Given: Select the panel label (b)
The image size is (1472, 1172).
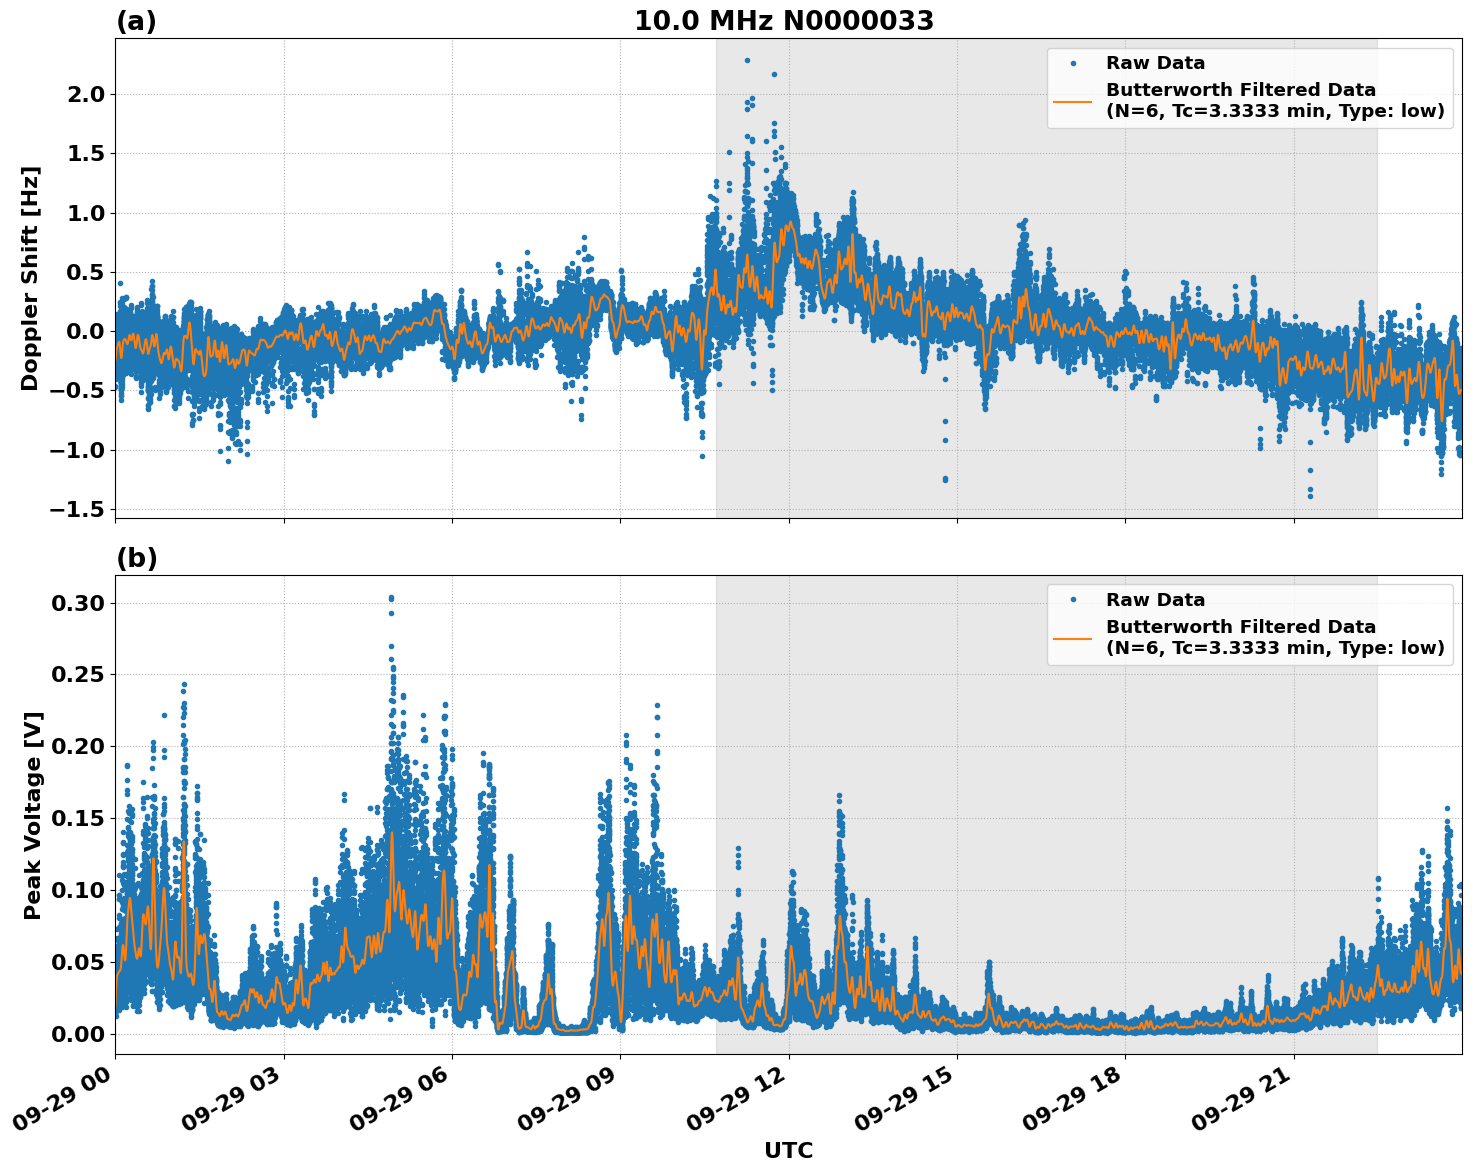Looking at the screenshot, I should [x=137, y=556].
